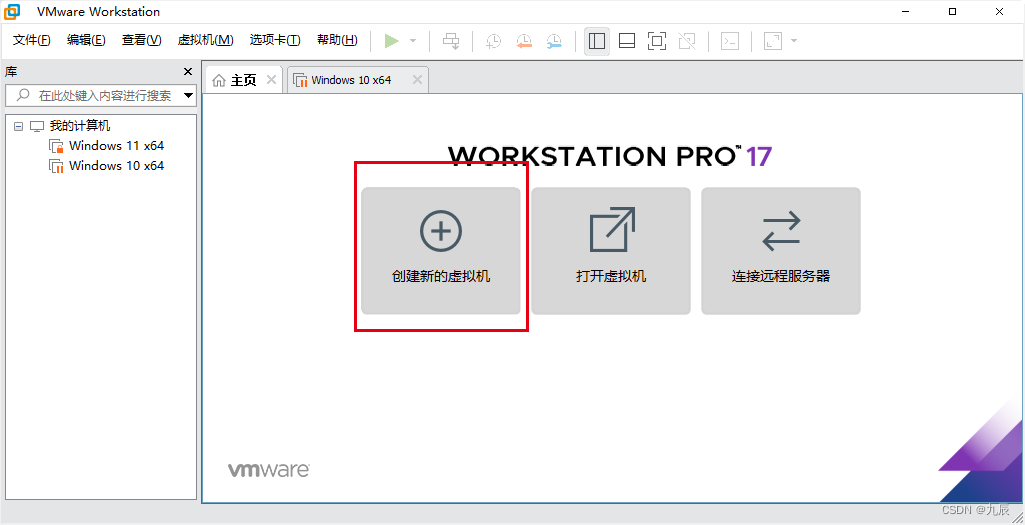Close the Windows 10 x64 tab
This screenshot has height=525, width=1025.
(417, 80)
